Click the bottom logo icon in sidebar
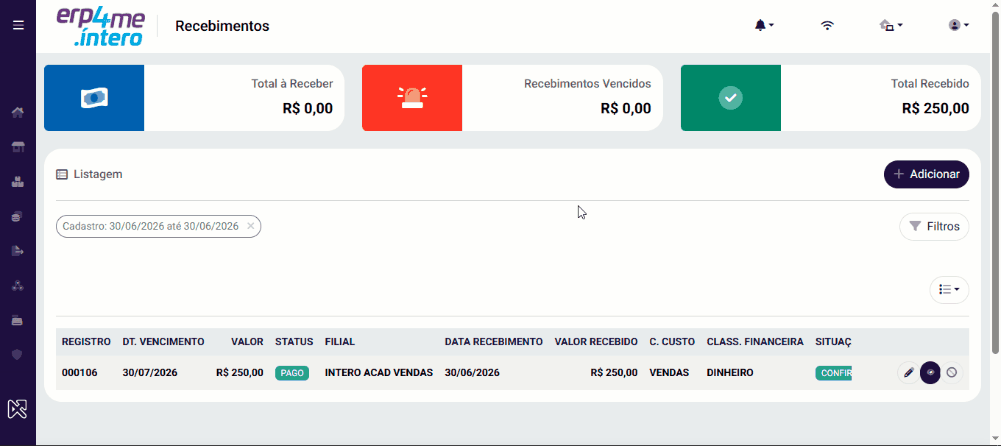This screenshot has width=1001, height=446. pyautogui.click(x=17, y=408)
